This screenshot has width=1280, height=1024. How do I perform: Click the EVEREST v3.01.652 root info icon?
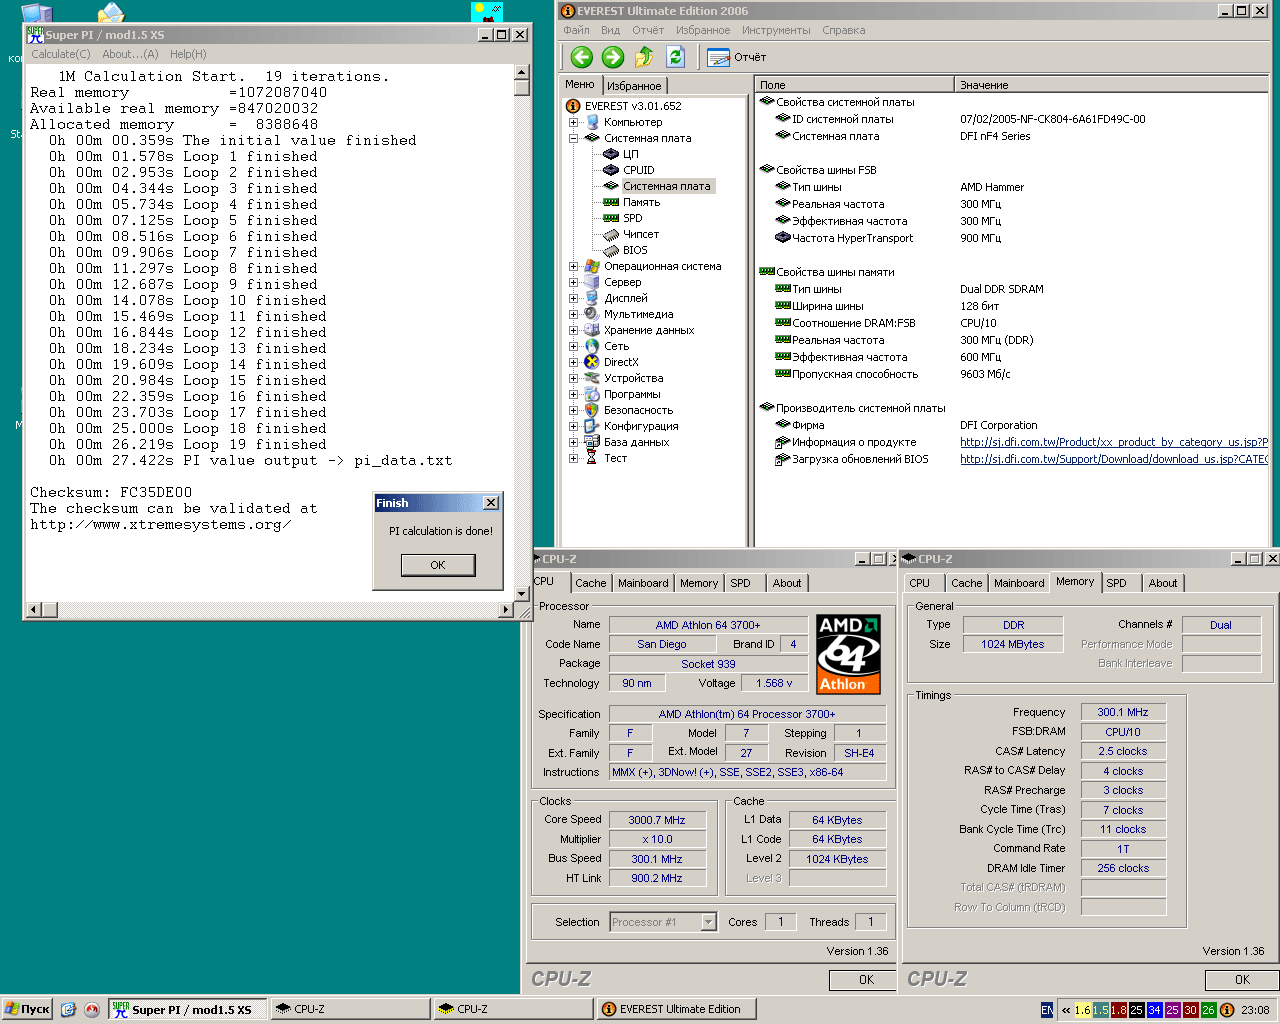click(573, 106)
